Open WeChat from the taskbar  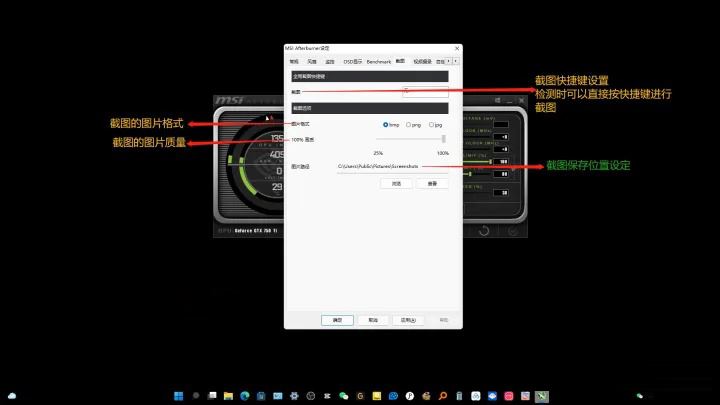(343, 396)
